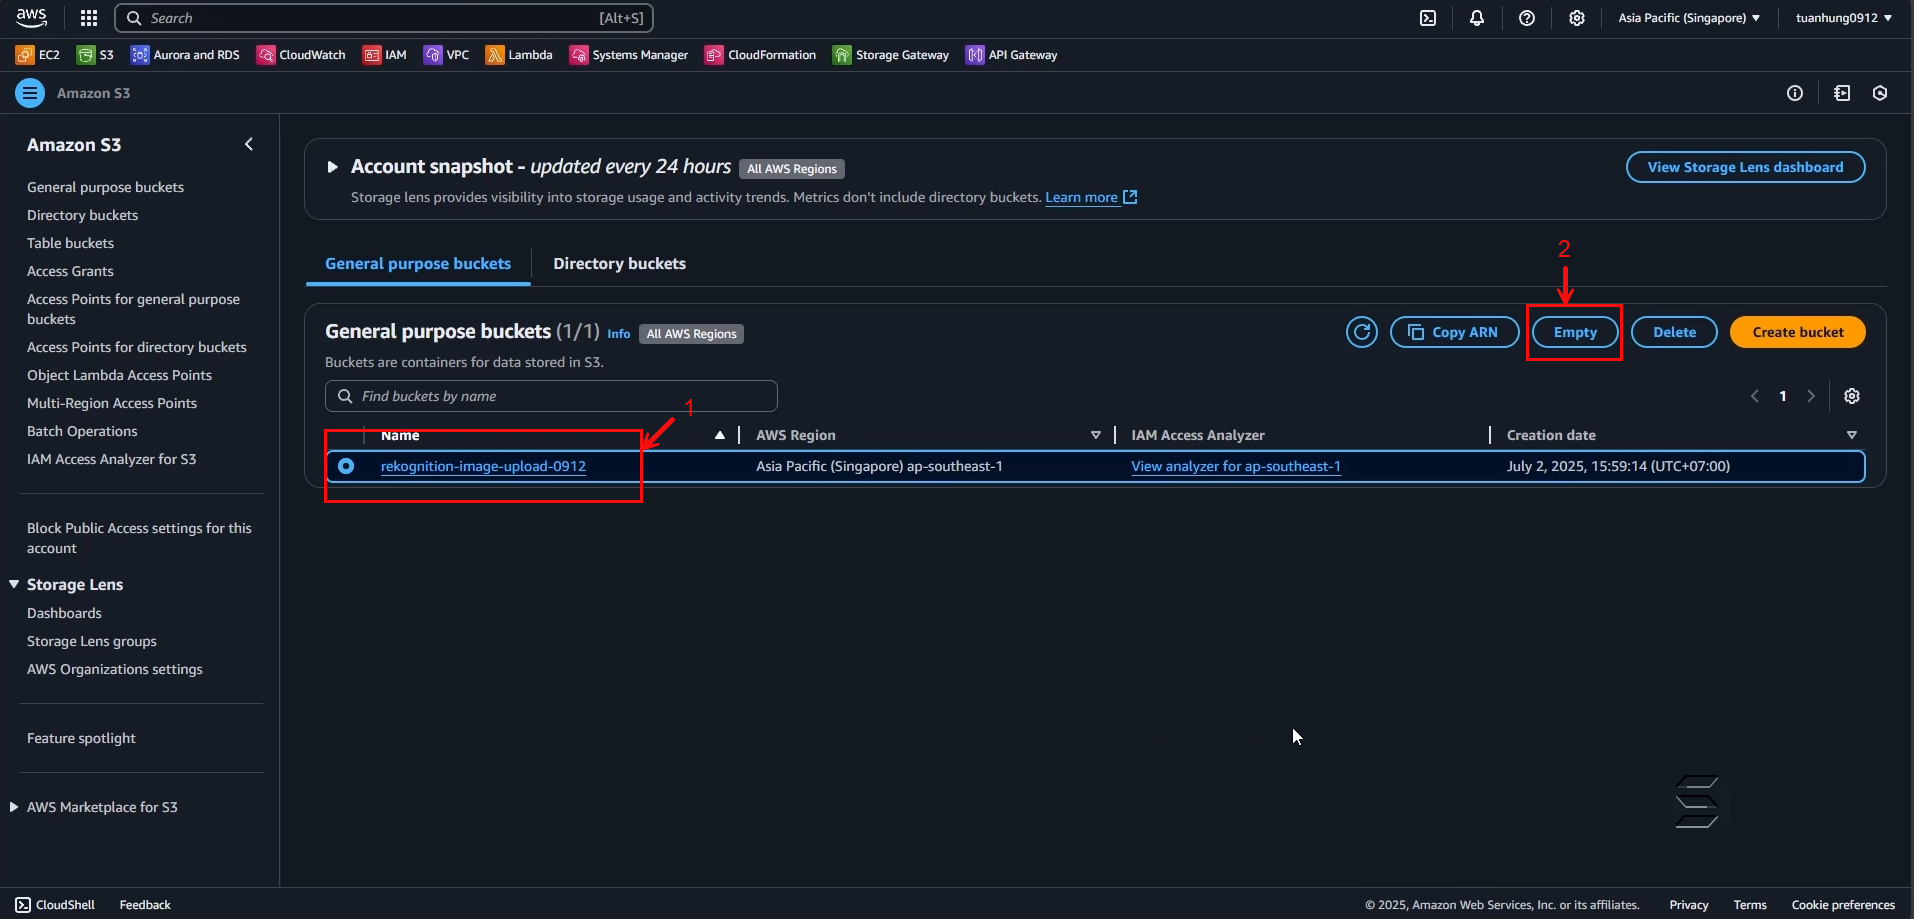Viewport: 1914px width, 919px height.
Task: Open the top bar settings gear
Action: (x=1577, y=18)
